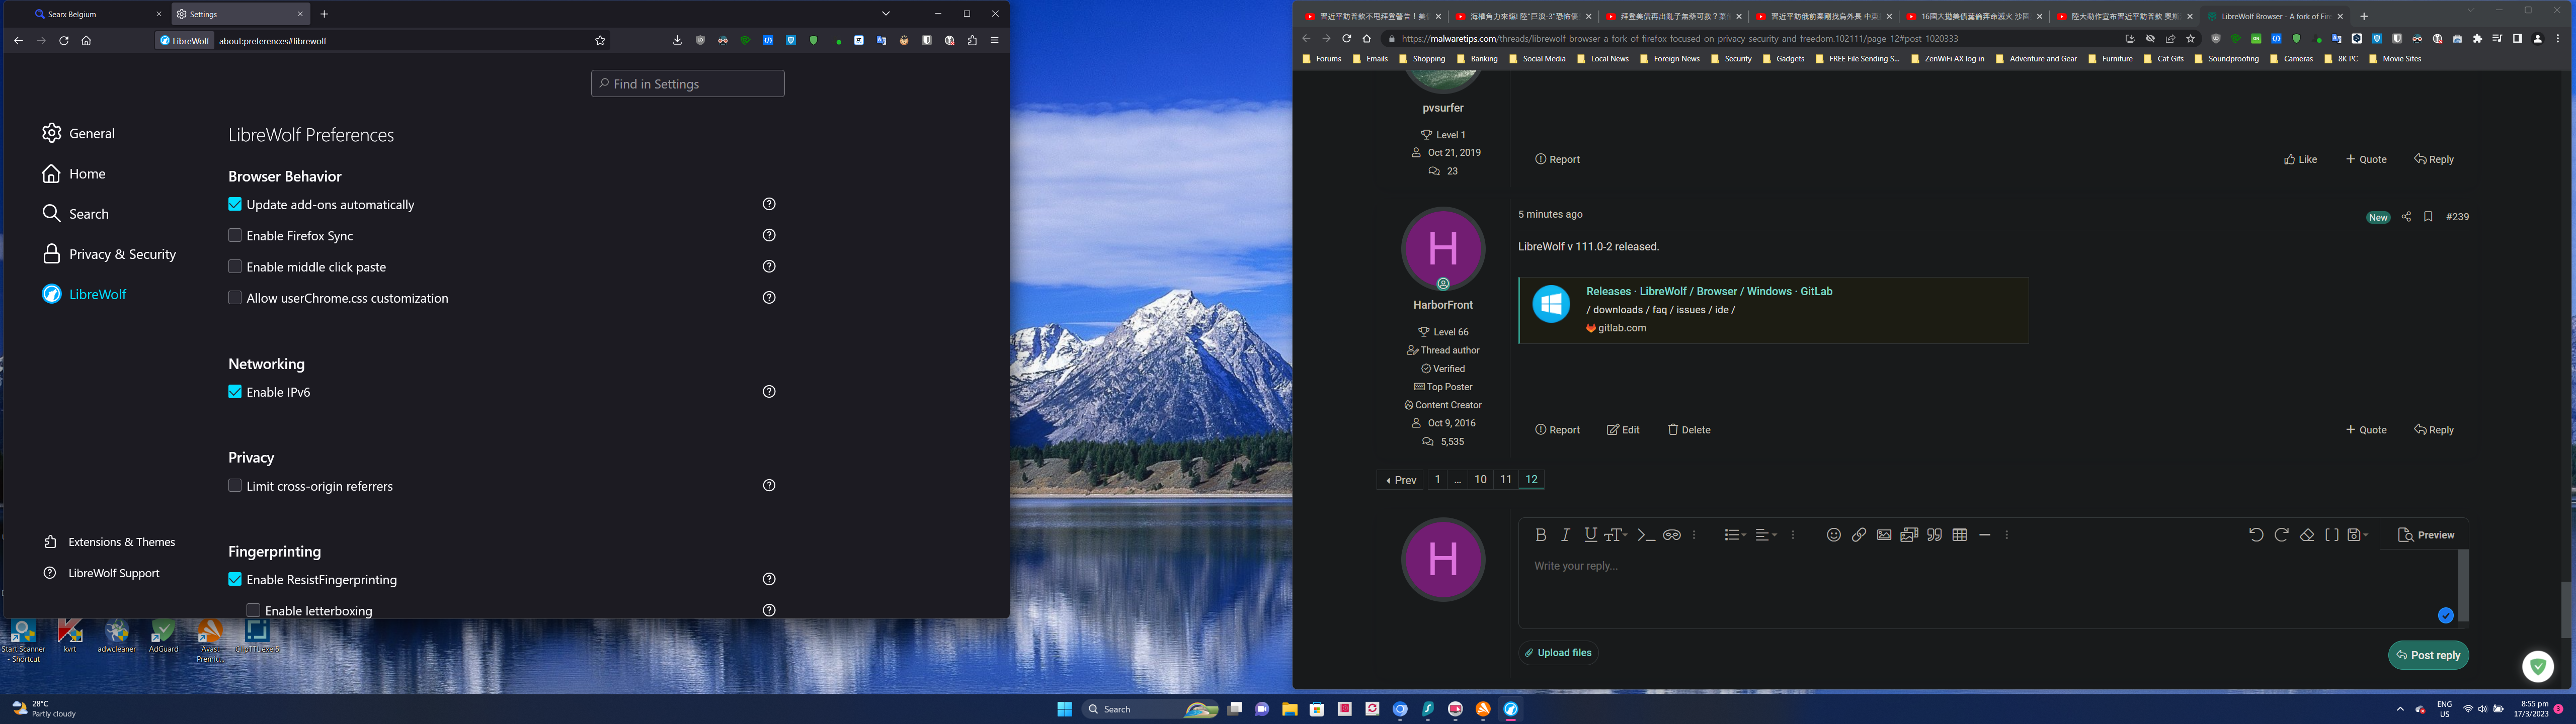This screenshot has height=724, width=2576.
Task: Click the Post reply button
Action: click(2428, 655)
